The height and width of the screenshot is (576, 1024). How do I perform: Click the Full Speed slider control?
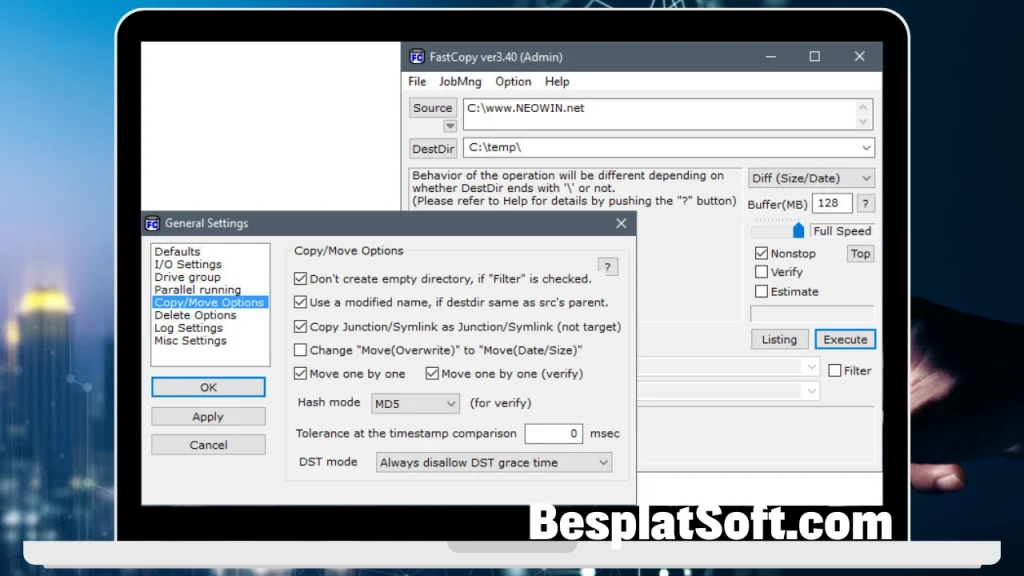point(800,229)
